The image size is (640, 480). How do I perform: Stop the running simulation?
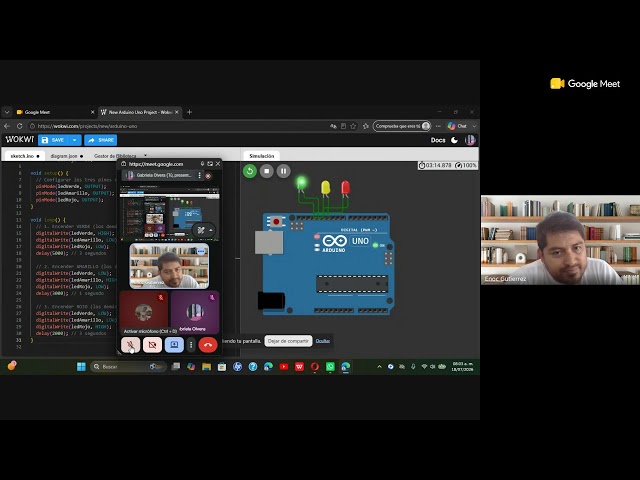click(x=267, y=171)
